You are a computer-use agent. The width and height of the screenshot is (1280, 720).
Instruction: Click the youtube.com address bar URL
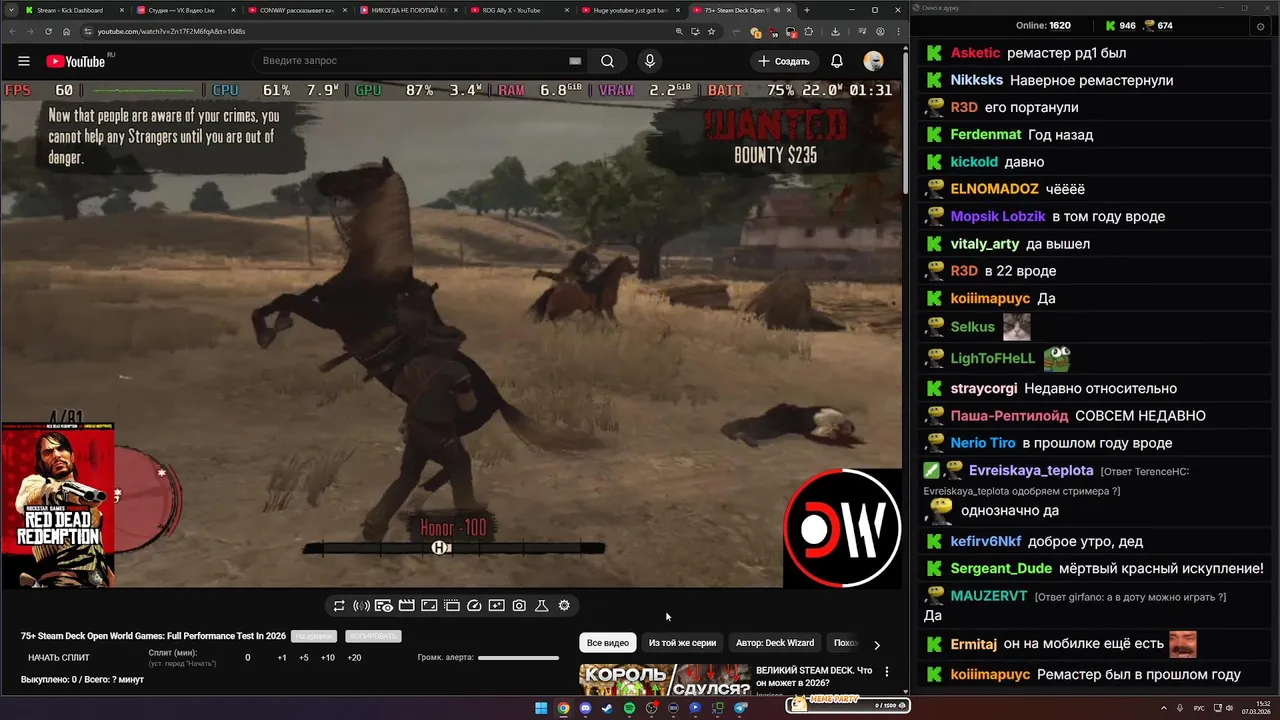click(171, 31)
